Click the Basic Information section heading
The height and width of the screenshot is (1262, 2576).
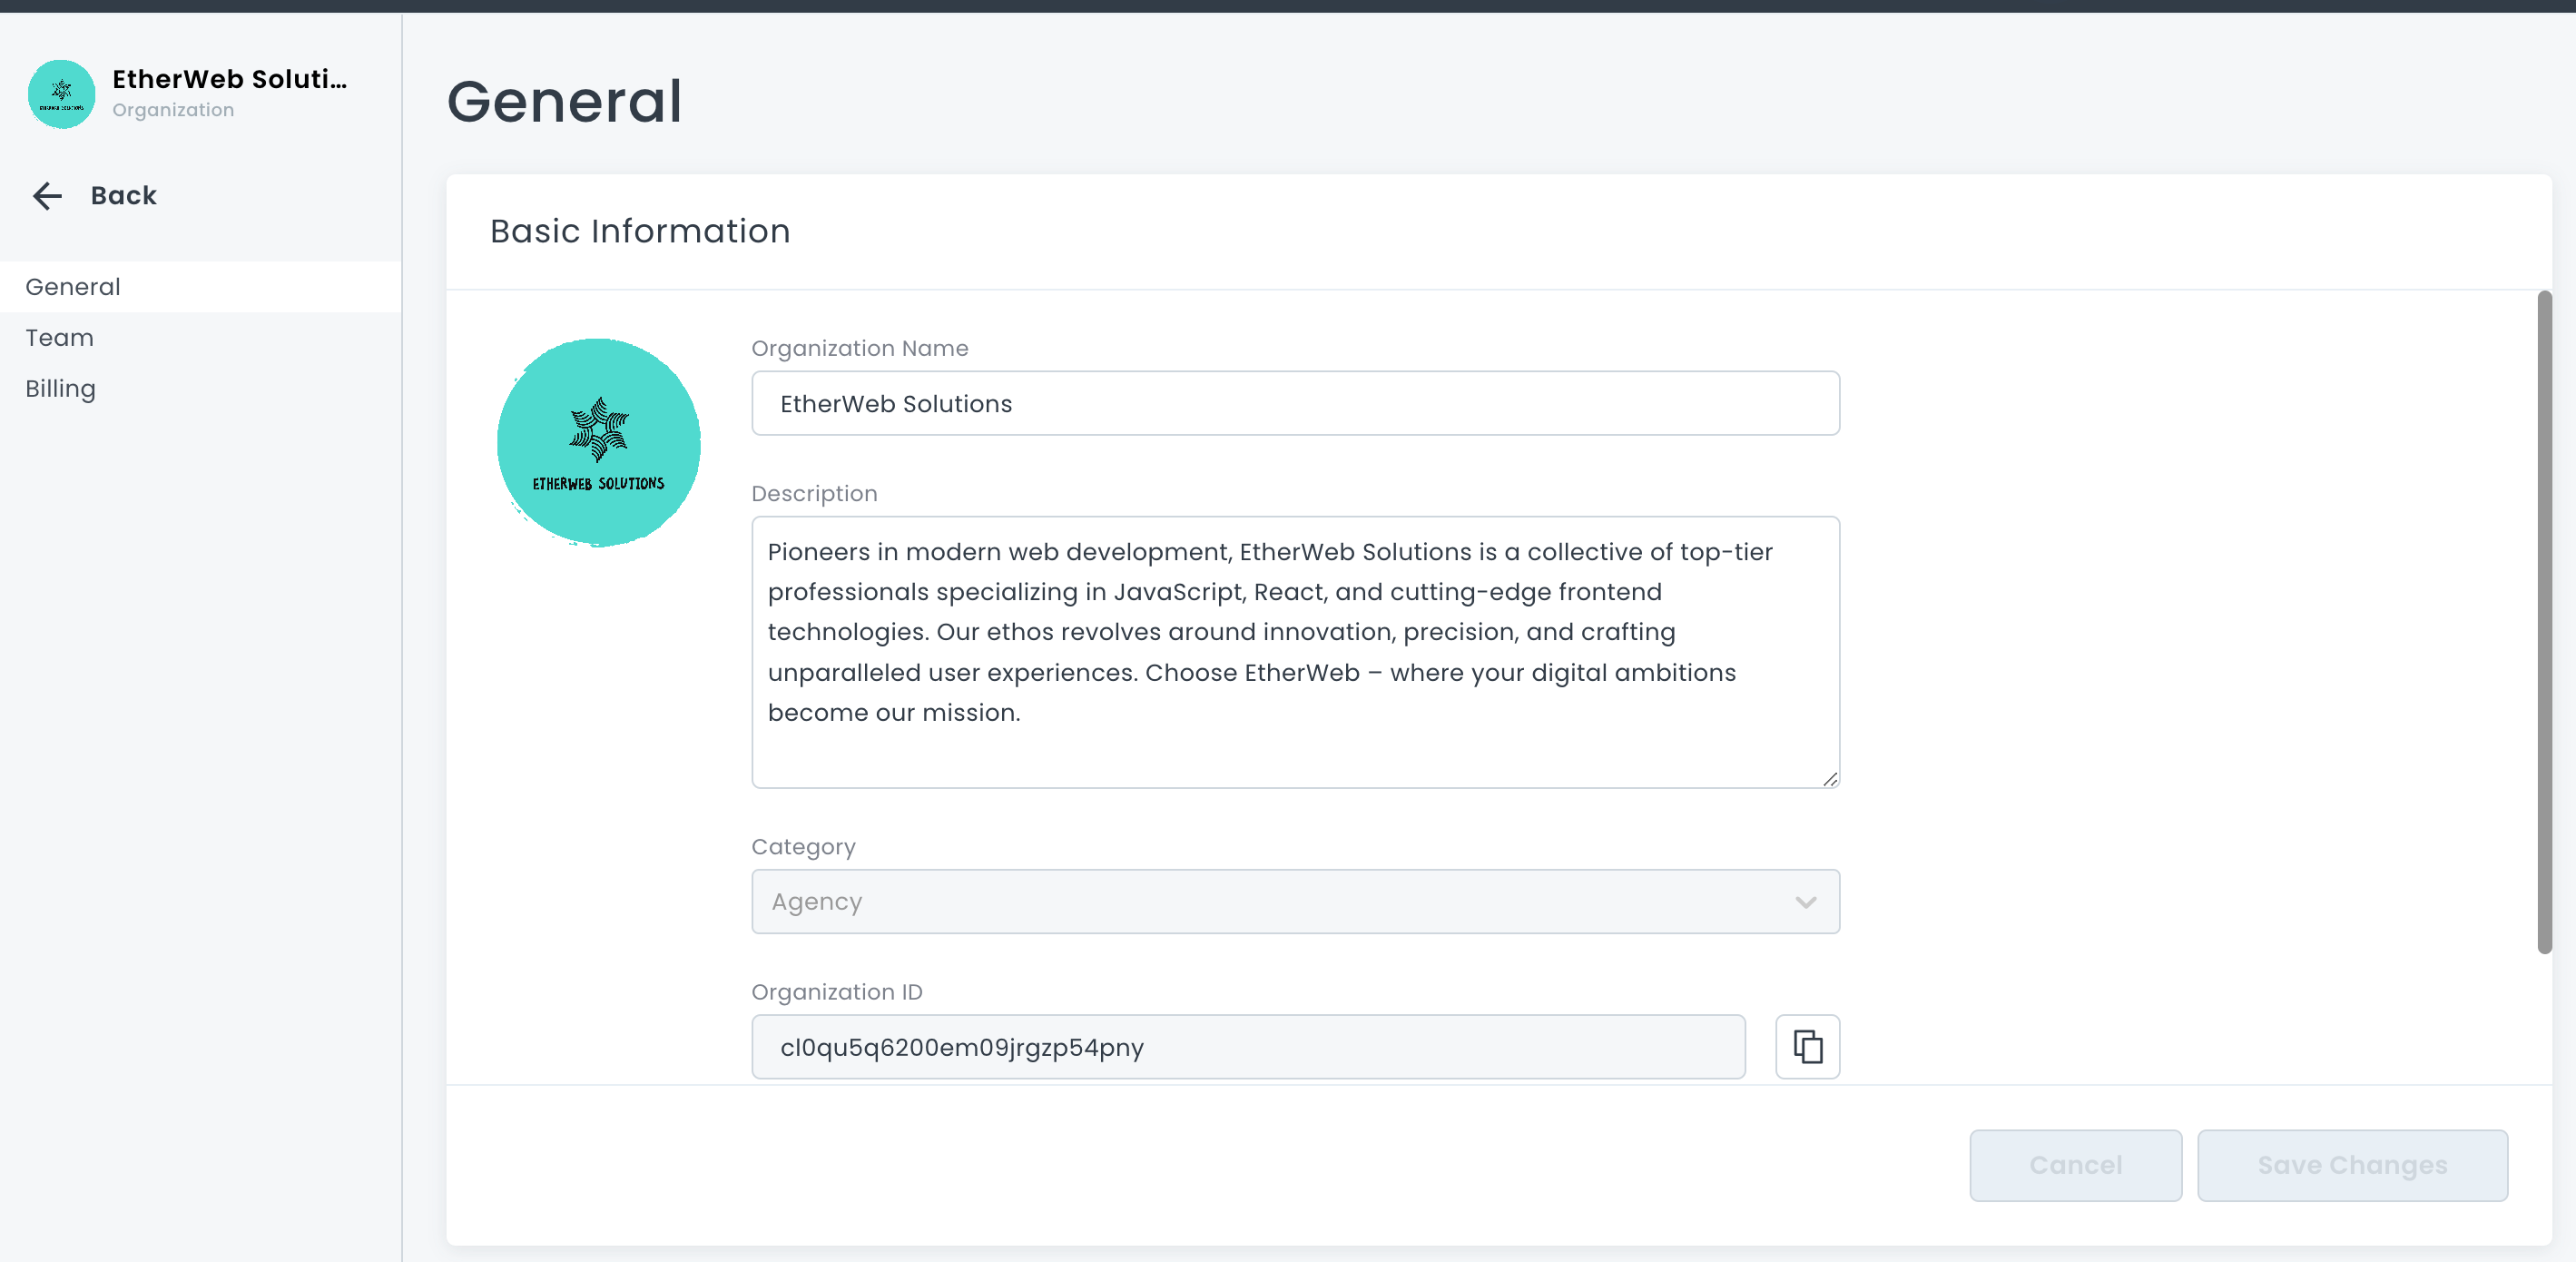(639, 231)
